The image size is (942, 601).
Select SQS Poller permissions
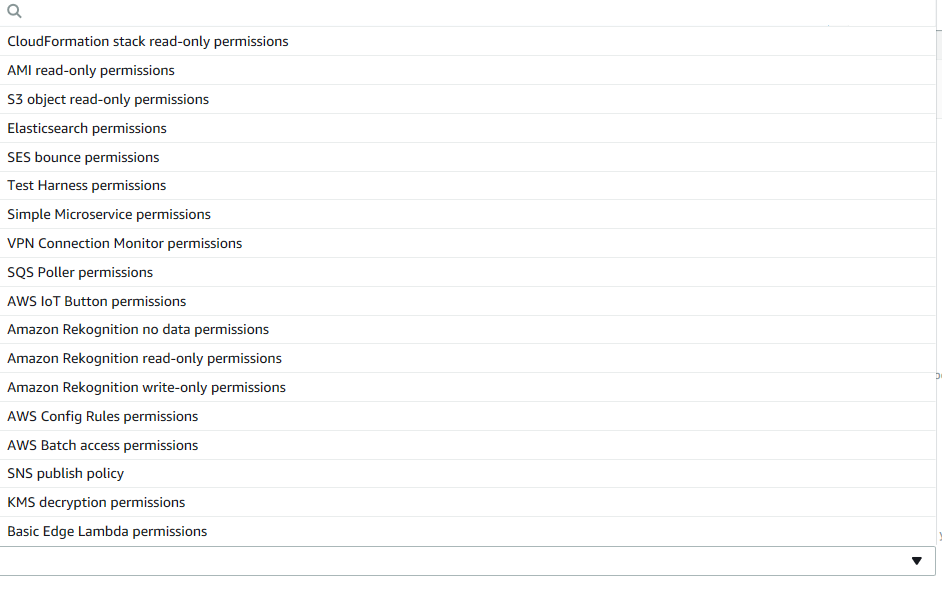[80, 273]
